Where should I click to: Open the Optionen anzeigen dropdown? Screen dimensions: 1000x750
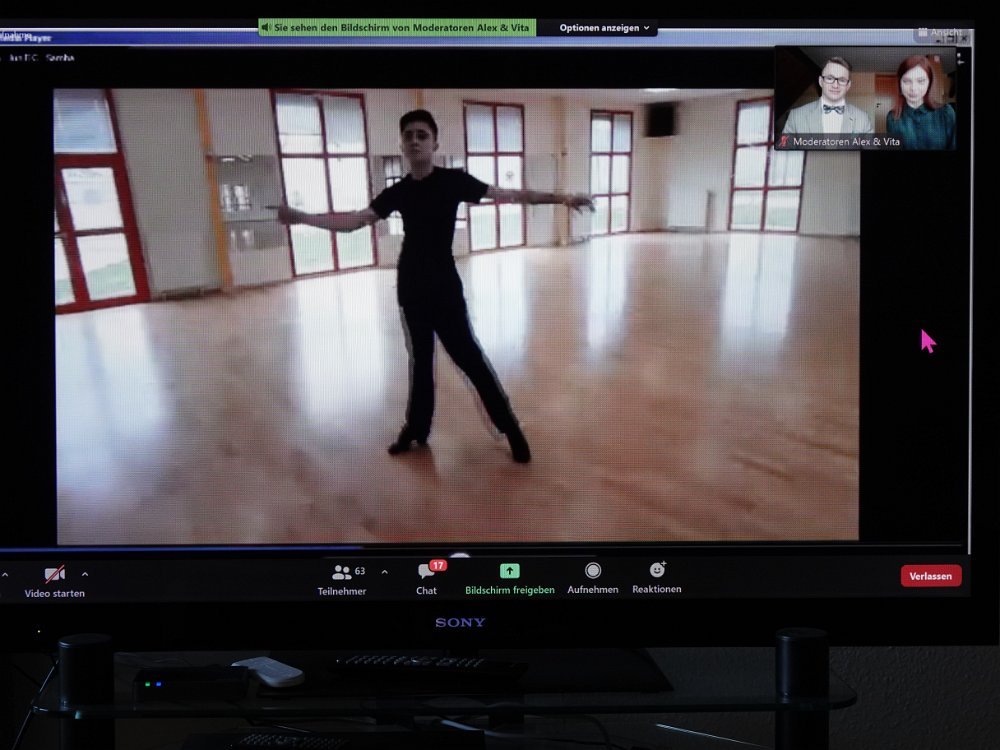[604, 28]
